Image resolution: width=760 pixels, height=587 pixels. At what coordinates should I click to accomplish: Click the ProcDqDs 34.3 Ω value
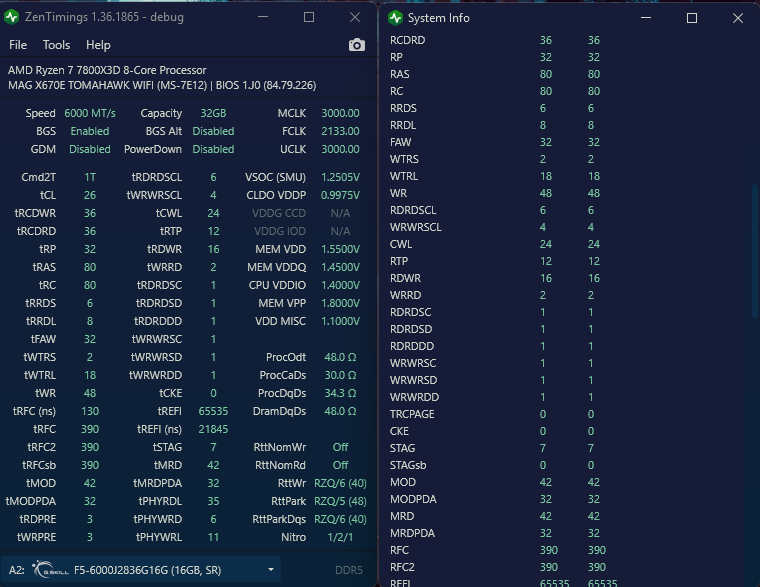(340, 393)
